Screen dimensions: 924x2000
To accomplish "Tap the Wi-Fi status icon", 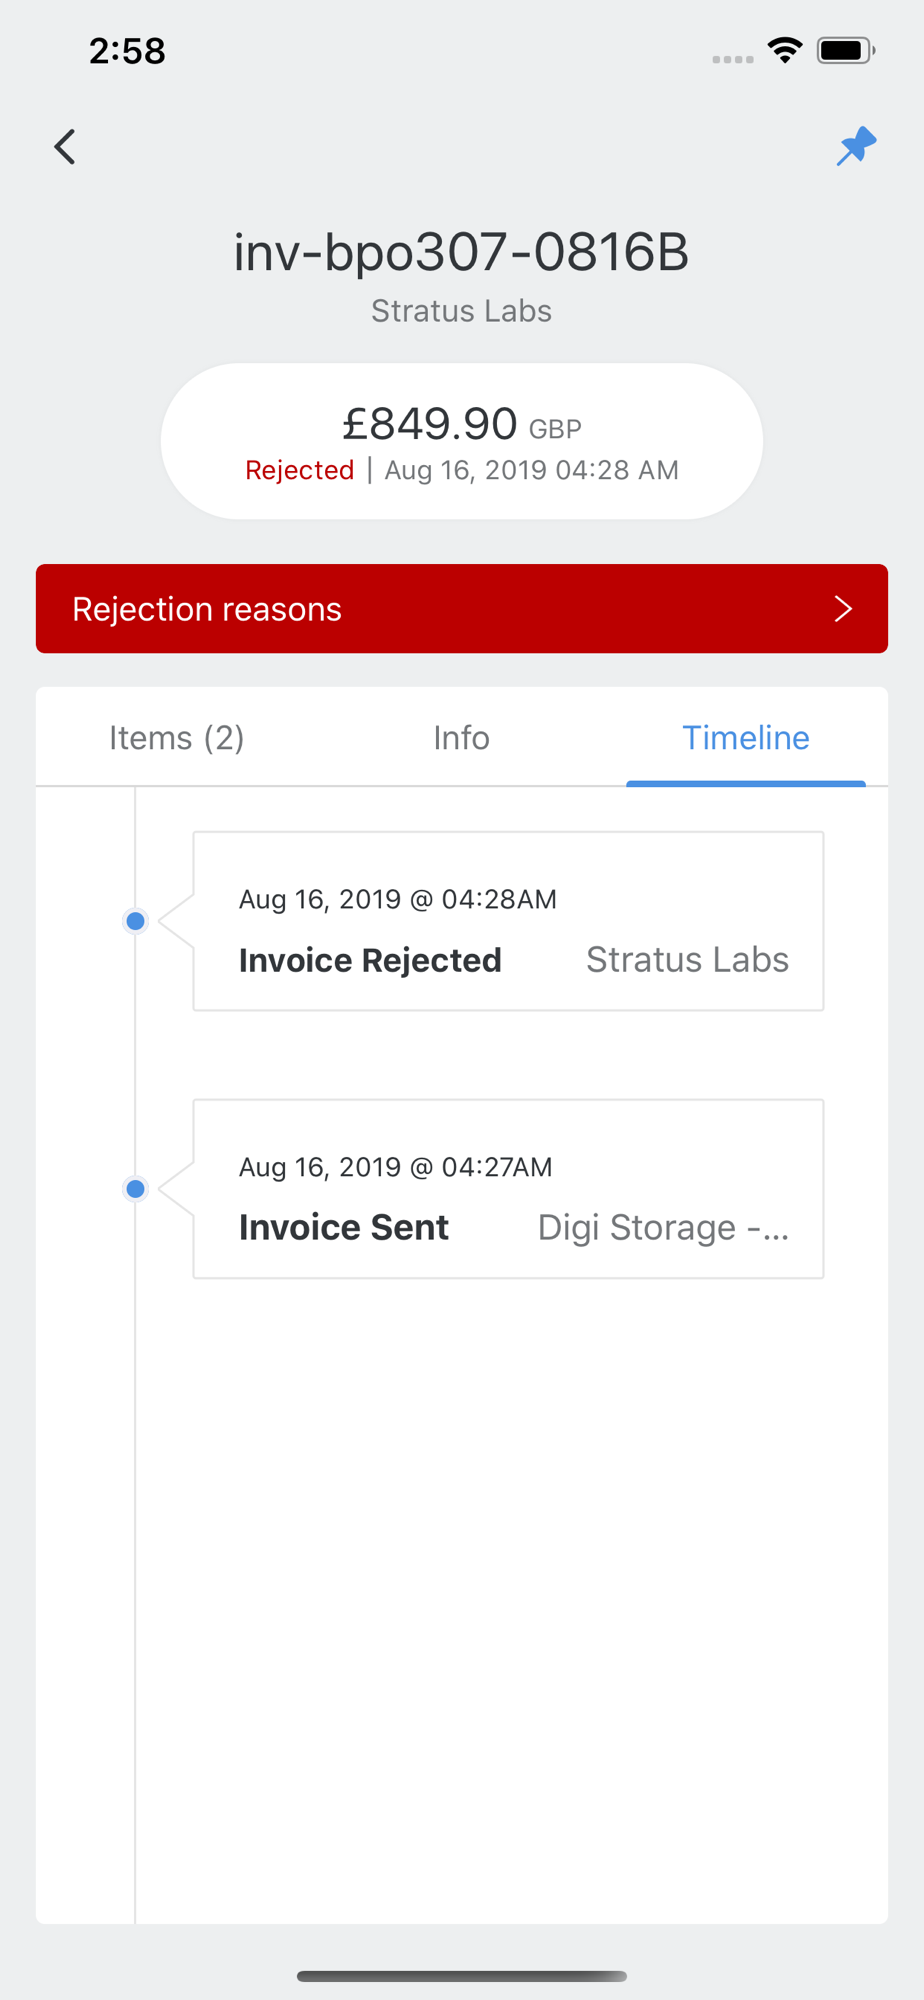I will pos(785,50).
